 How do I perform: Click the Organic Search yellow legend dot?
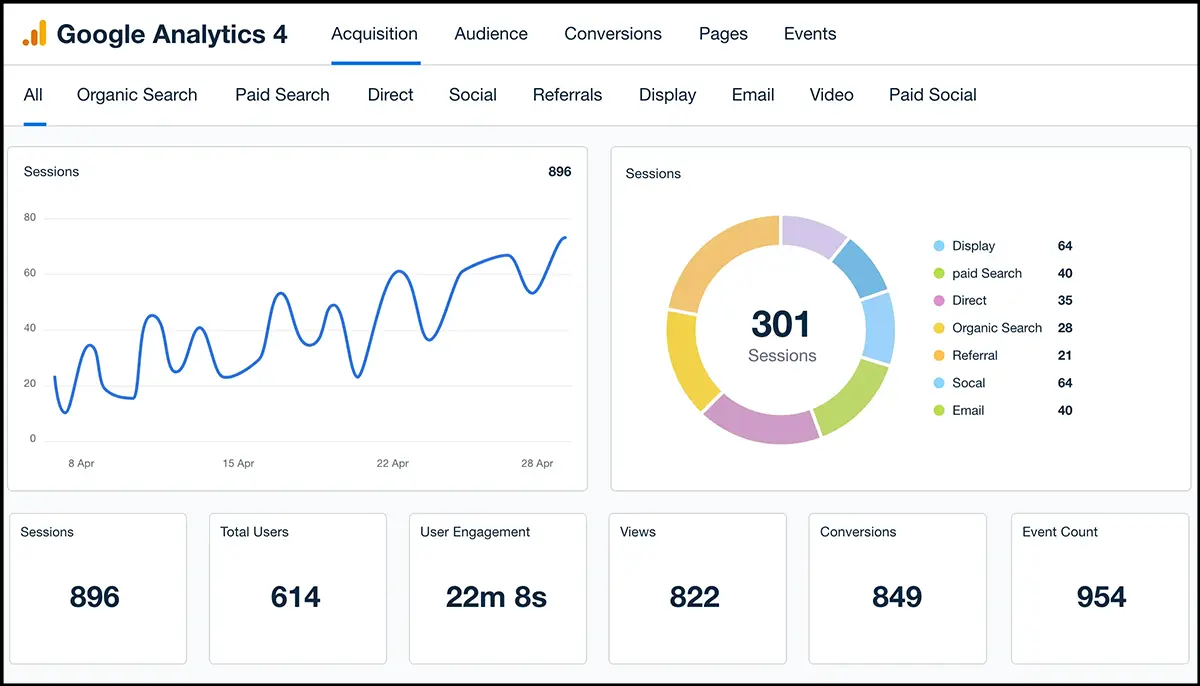pos(939,328)
